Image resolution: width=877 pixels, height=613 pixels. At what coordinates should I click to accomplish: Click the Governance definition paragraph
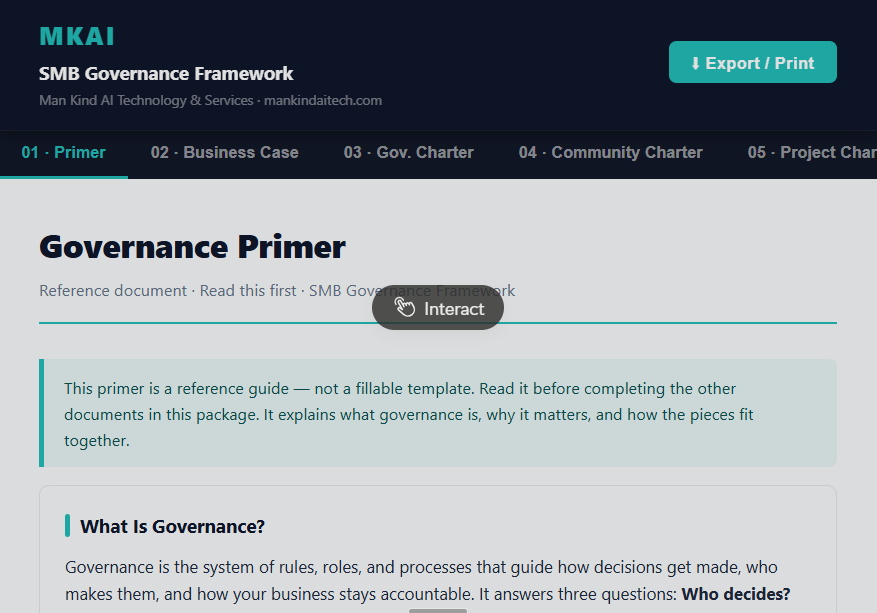pyautogui.click(x=427, y=581)
